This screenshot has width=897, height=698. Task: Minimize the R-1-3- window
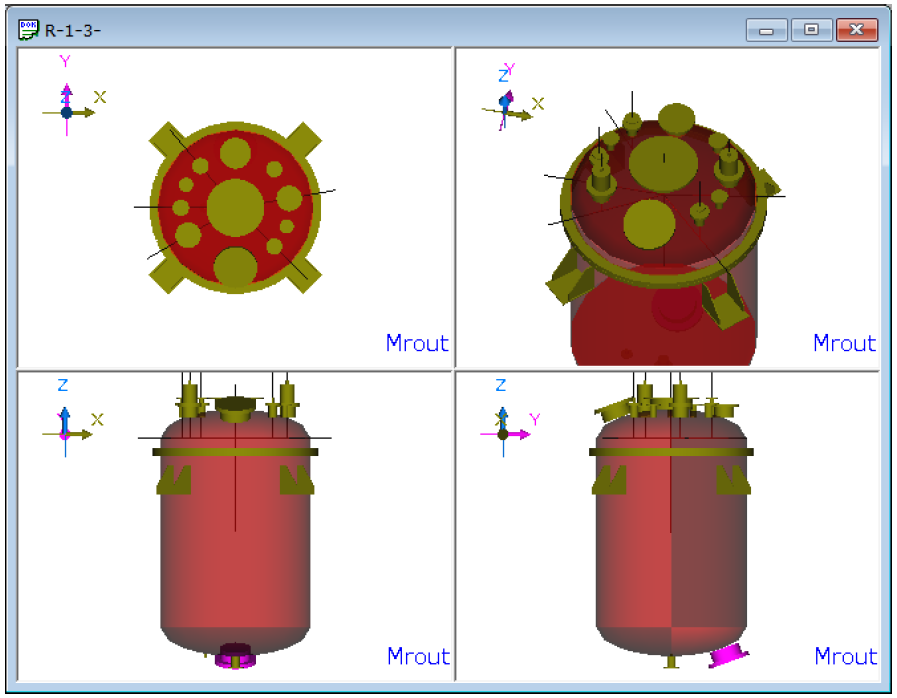coord(767,30)
